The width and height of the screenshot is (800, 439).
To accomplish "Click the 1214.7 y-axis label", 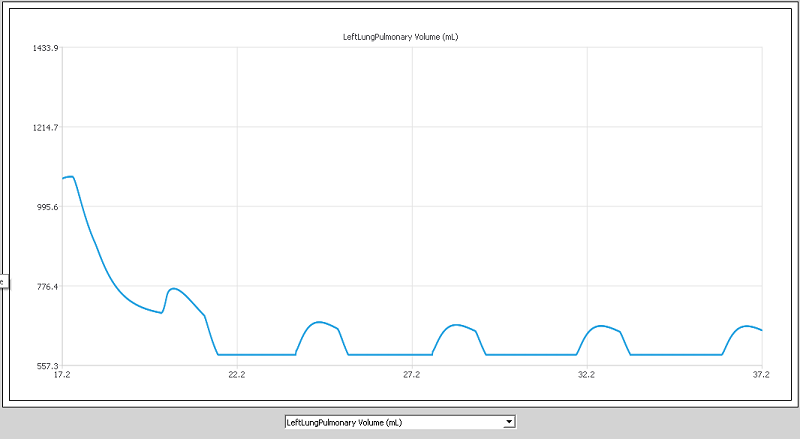I will click(46, 128).
